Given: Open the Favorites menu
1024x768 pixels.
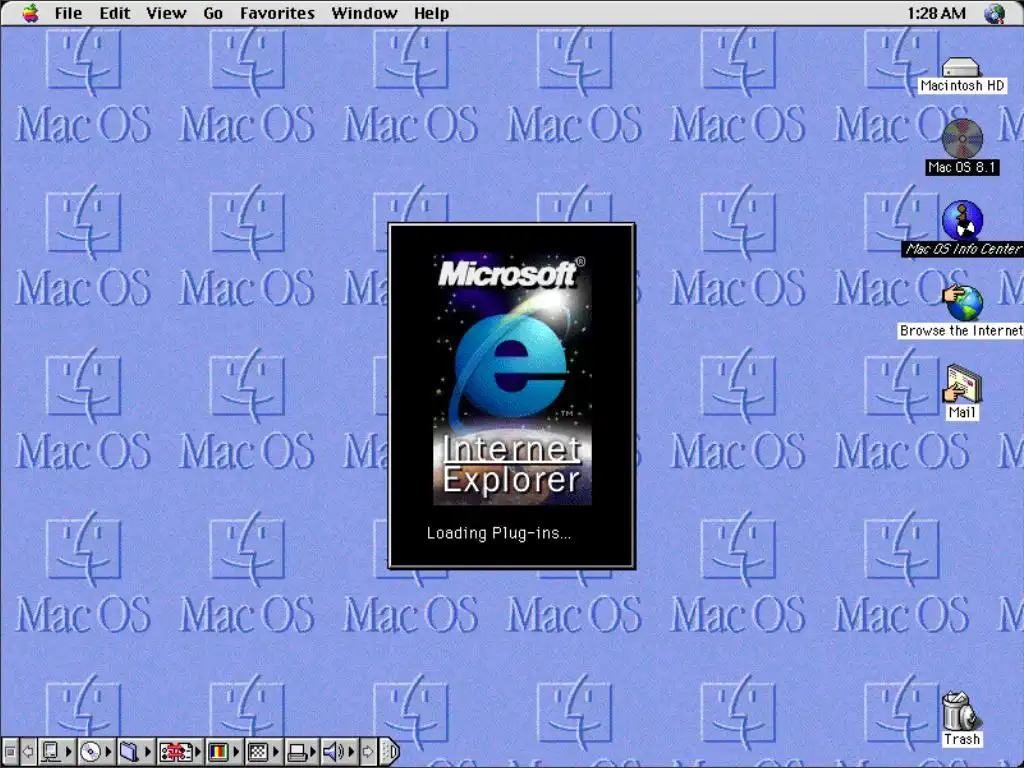Looking at the screenshot, I should pos(277,13).
